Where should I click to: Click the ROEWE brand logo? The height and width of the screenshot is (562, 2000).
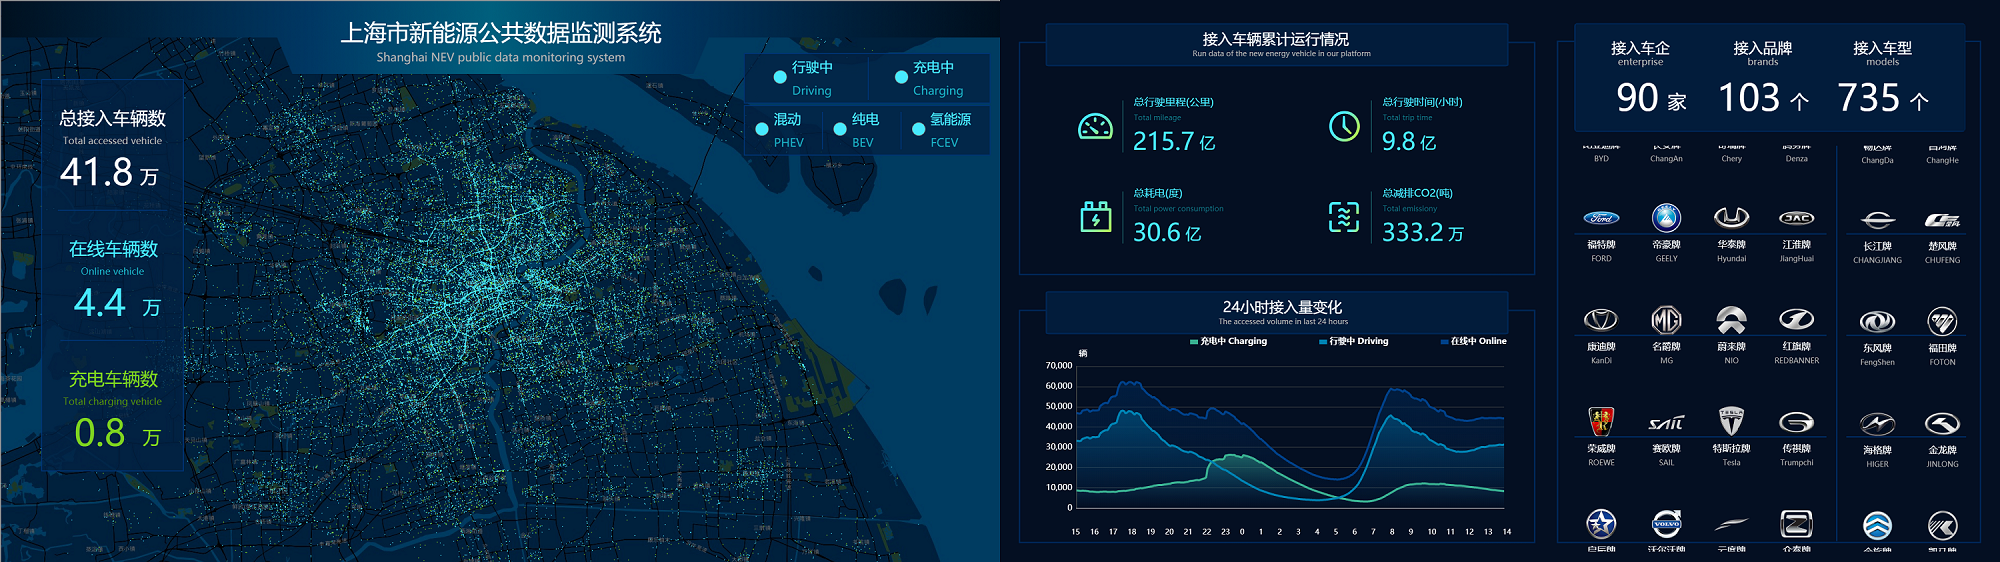click(1601, 421)
